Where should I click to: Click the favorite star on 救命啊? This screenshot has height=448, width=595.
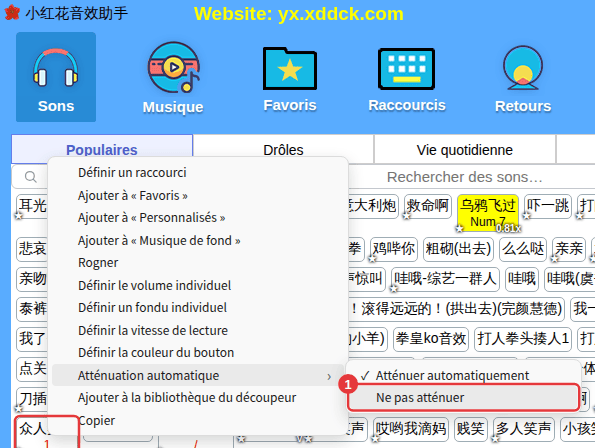click(x=406, y=216)
